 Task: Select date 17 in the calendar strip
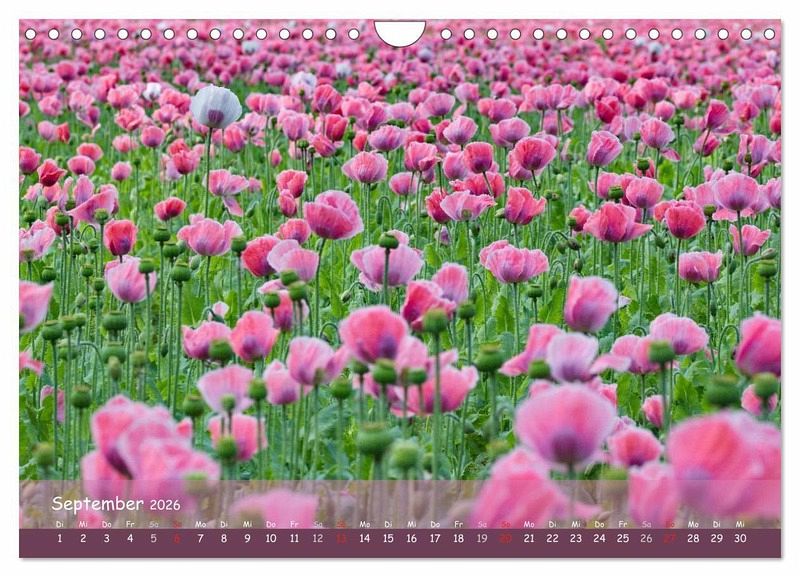click(x=435, y=538)
